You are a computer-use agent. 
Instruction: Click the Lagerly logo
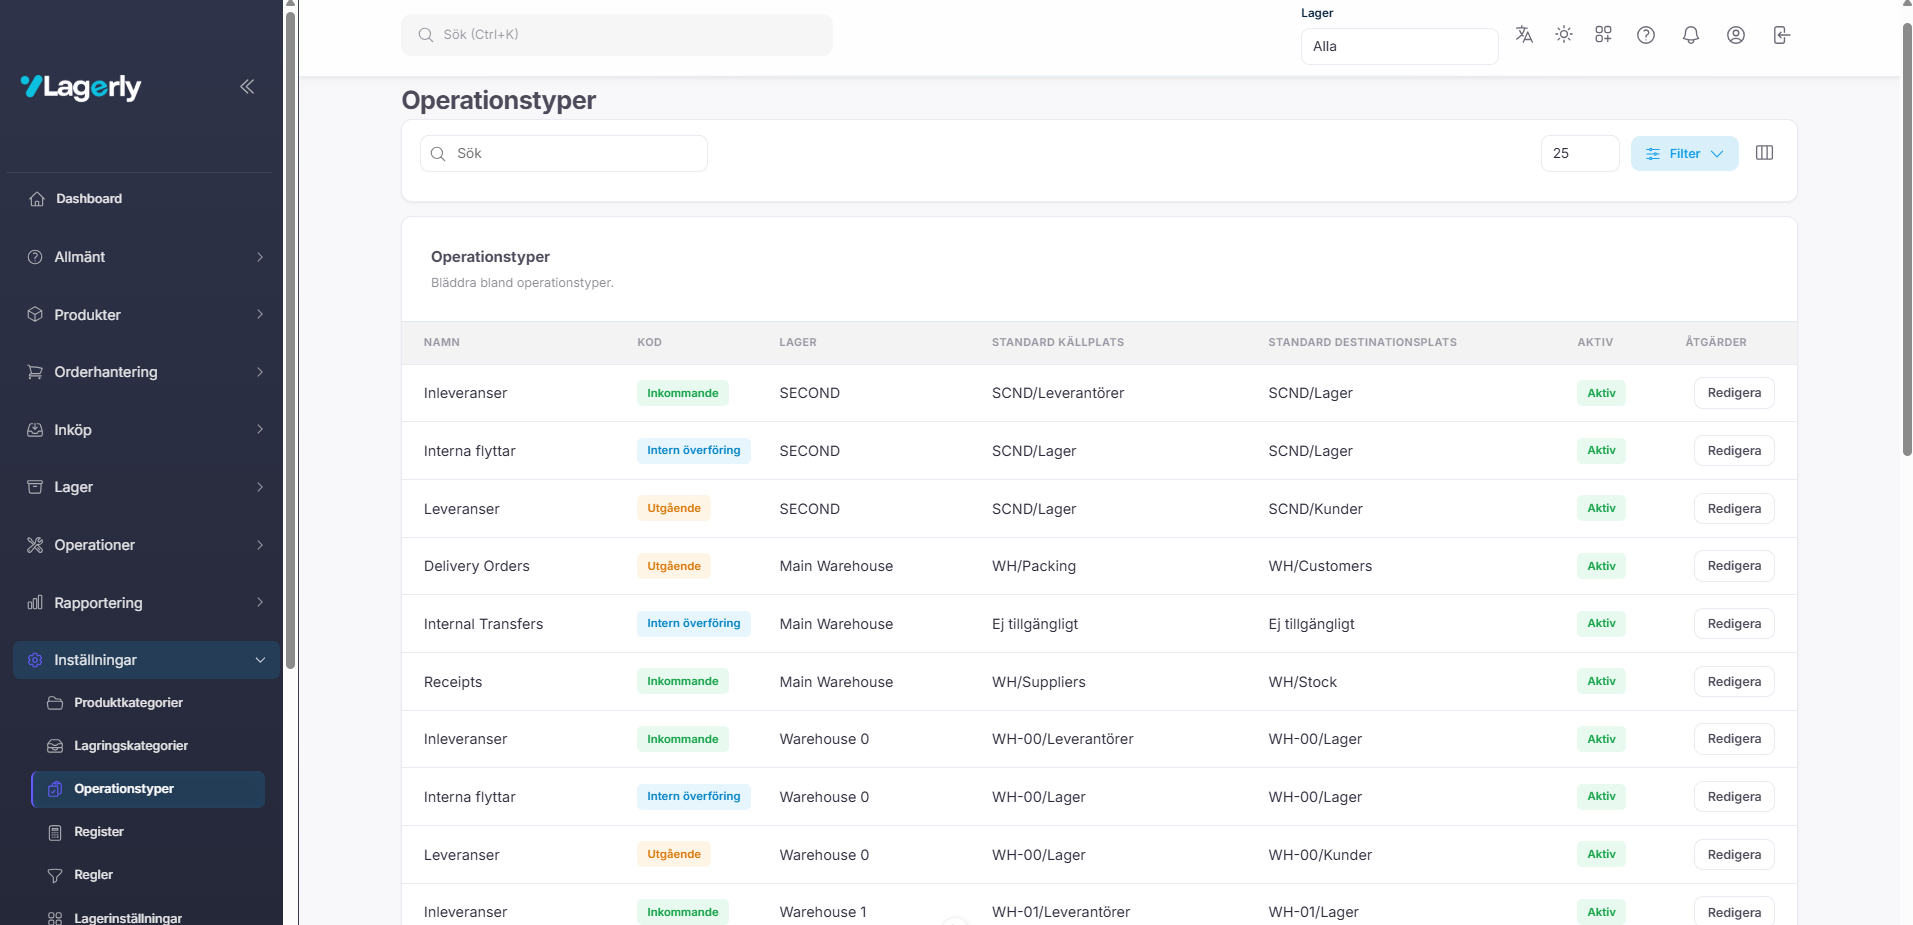point(81,88)
